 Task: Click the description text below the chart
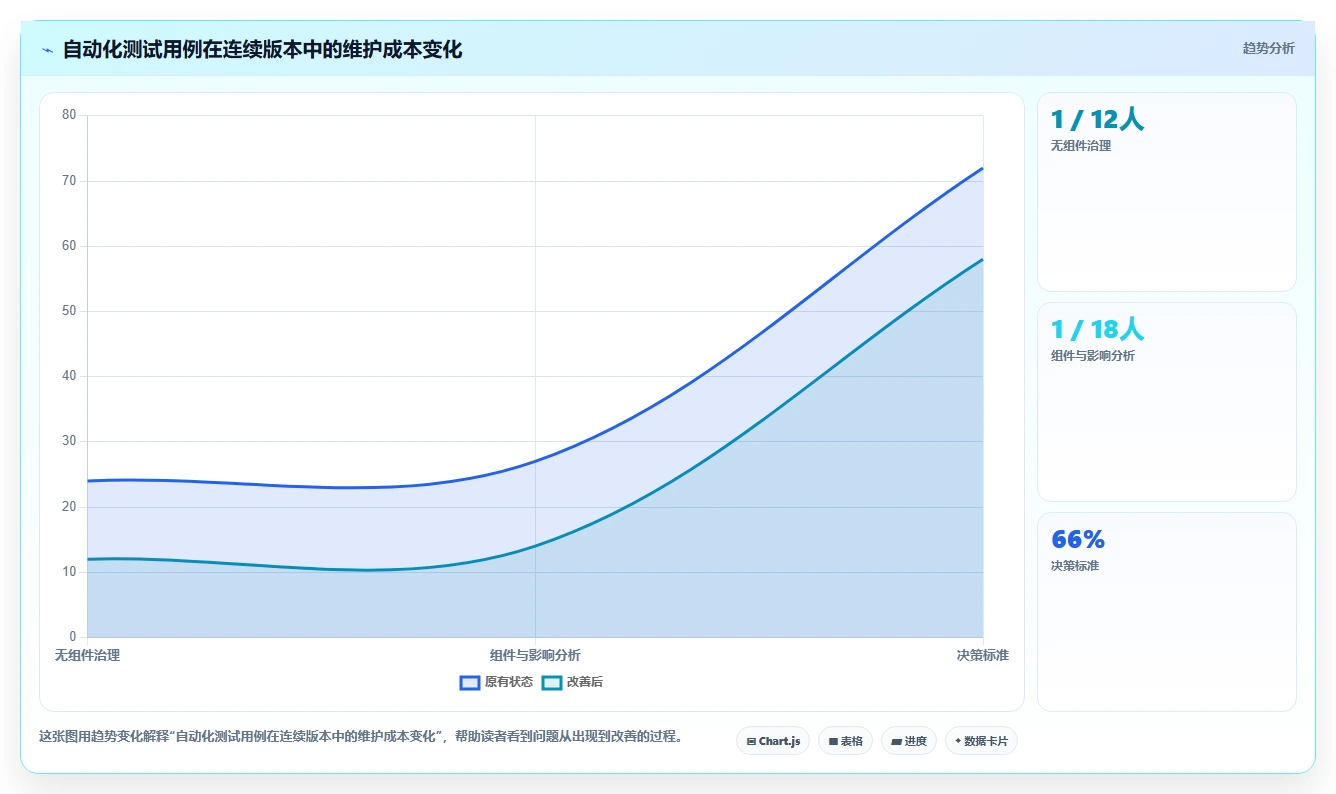[361, 737]
